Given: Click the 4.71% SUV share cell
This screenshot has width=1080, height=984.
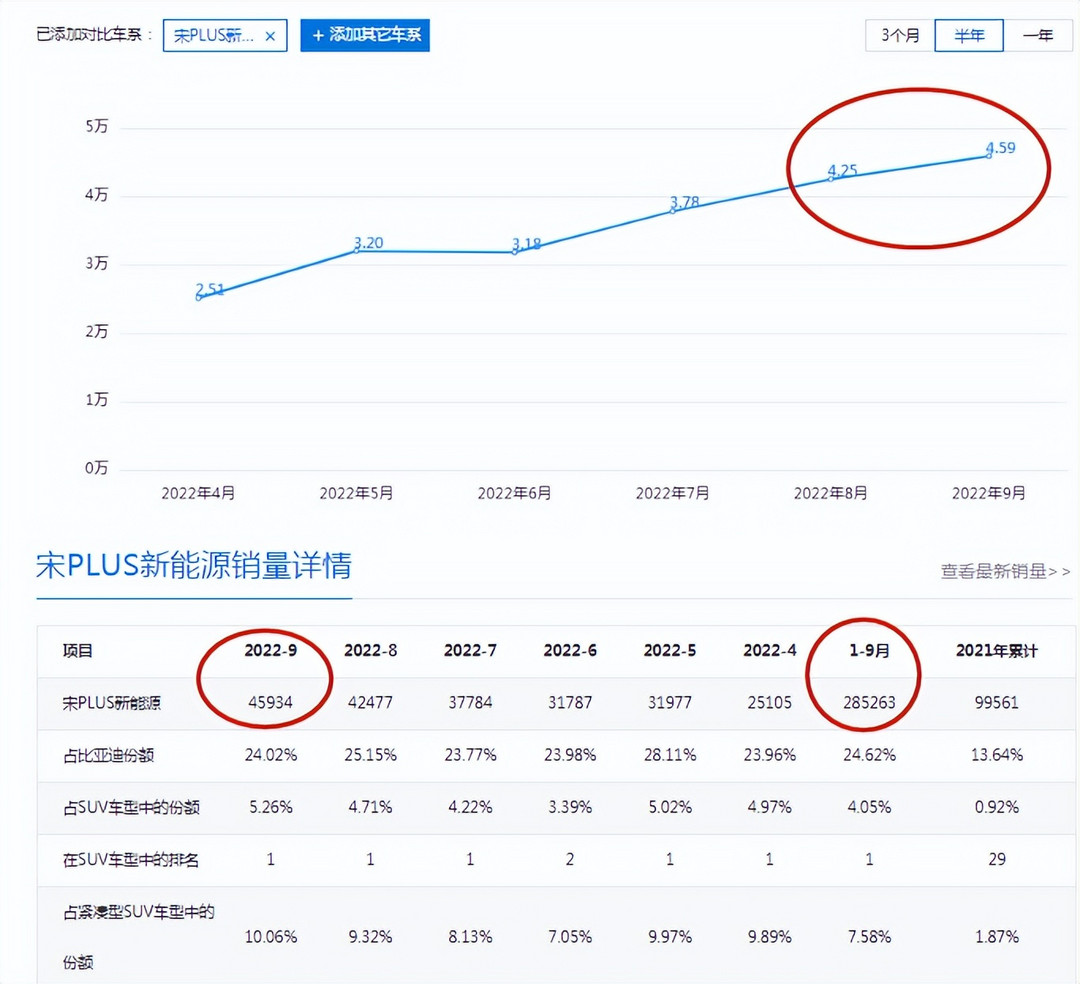Looking at the screenshot, I should click(x=371, y=807).
